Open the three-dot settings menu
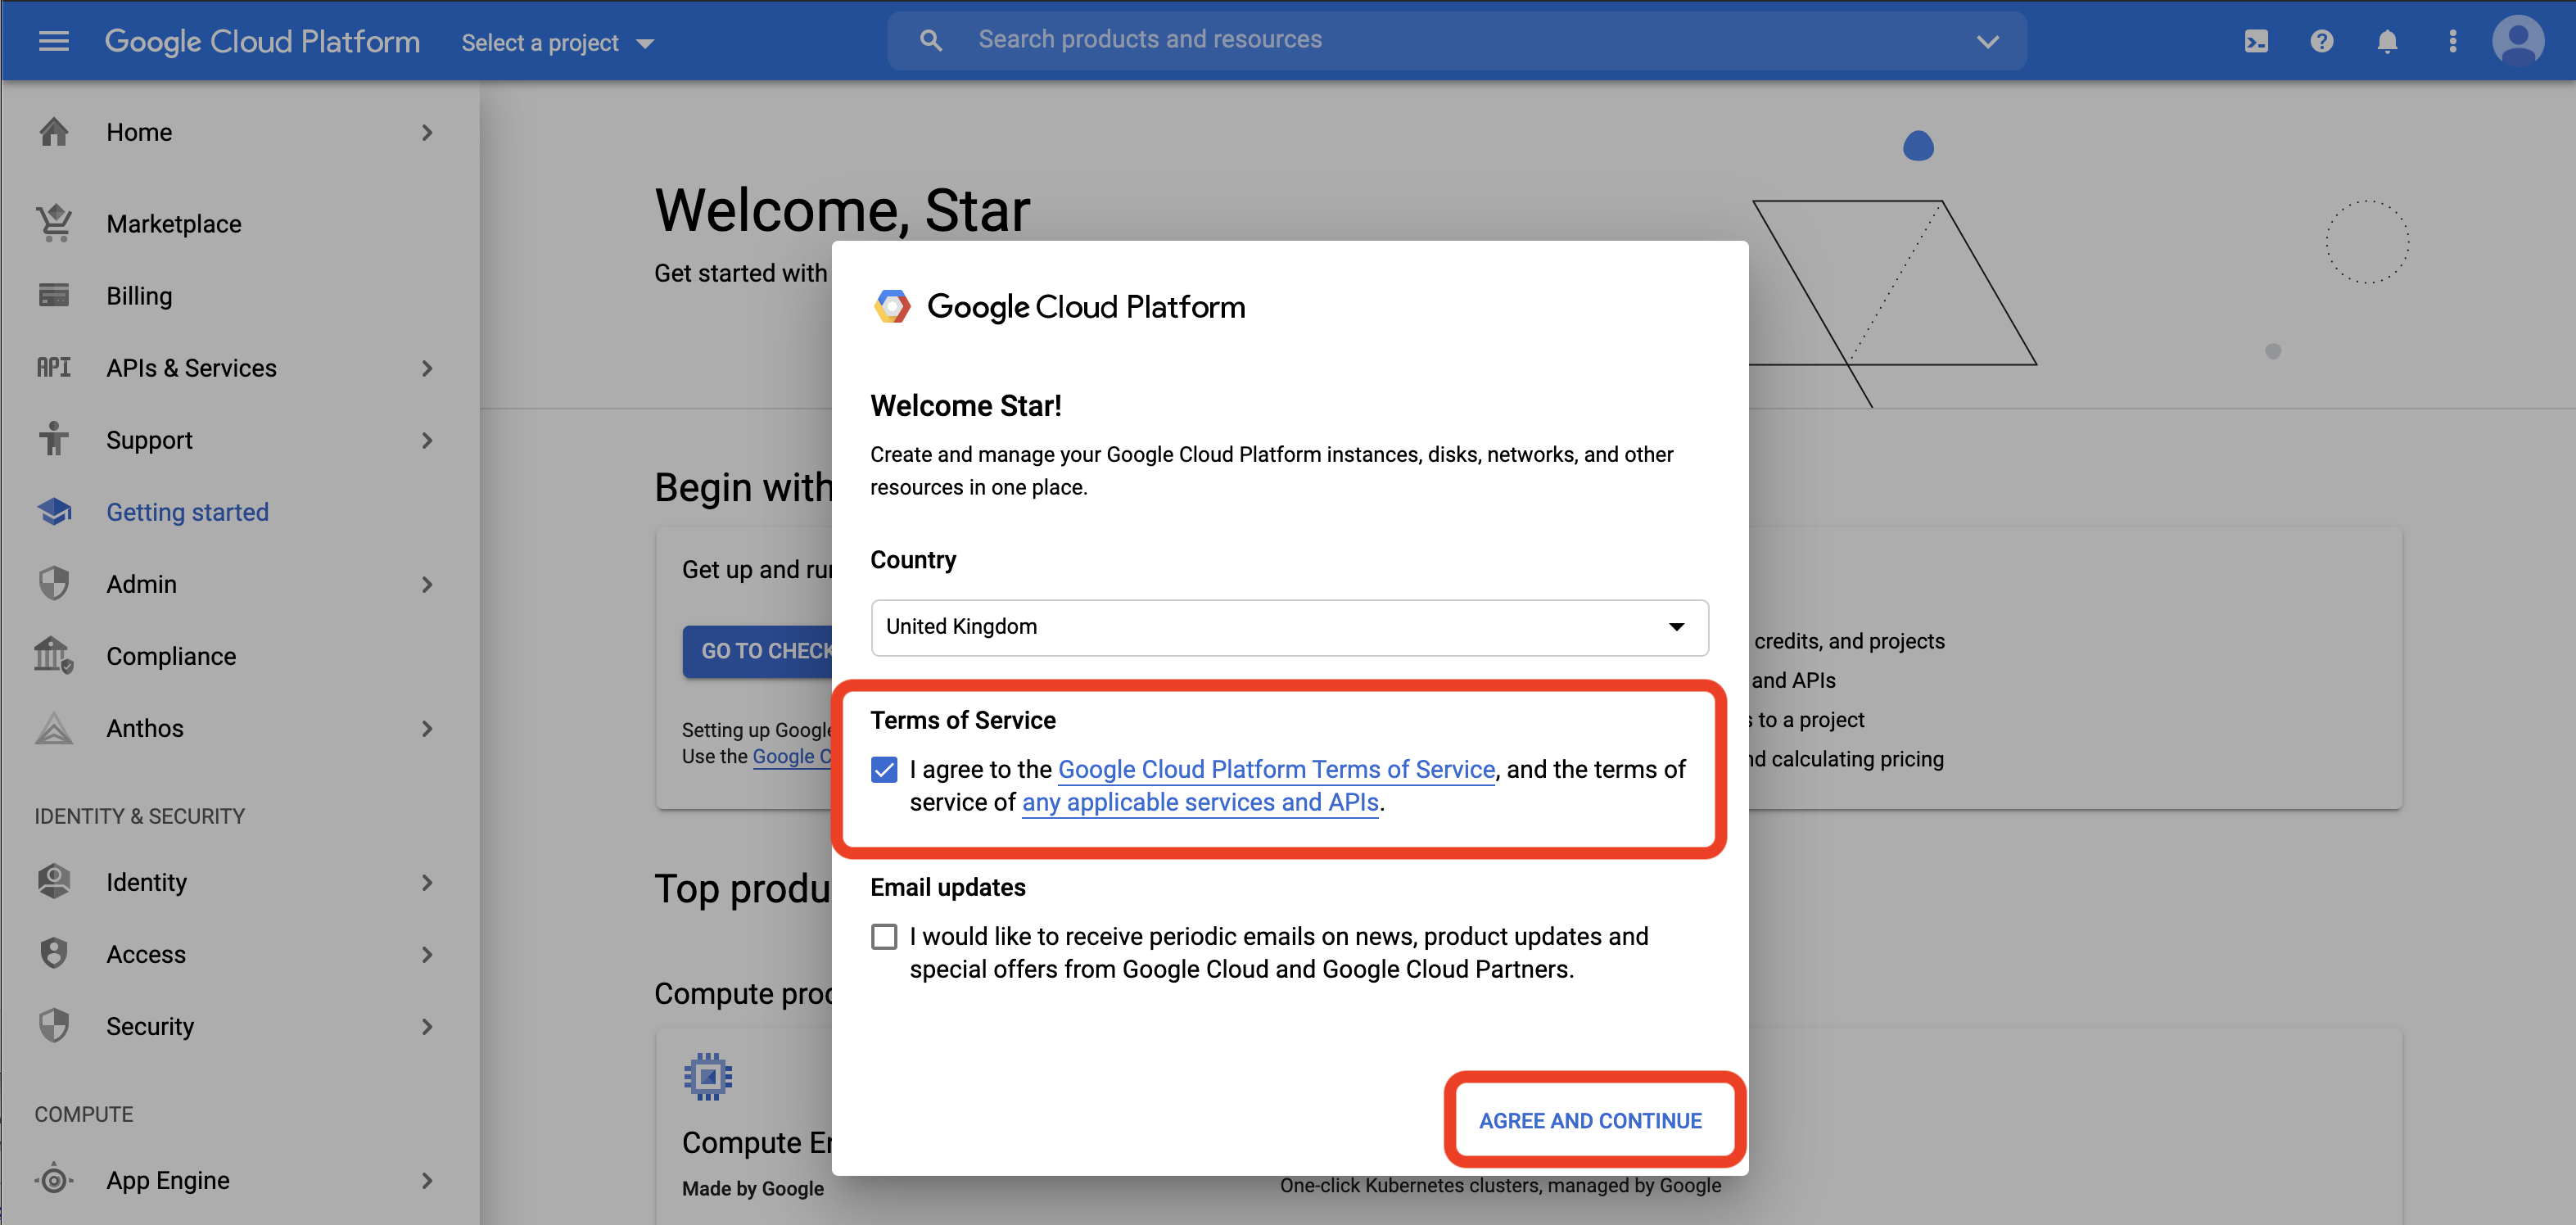Viewport: 2576px width, 1225px height. point(2452,41)
